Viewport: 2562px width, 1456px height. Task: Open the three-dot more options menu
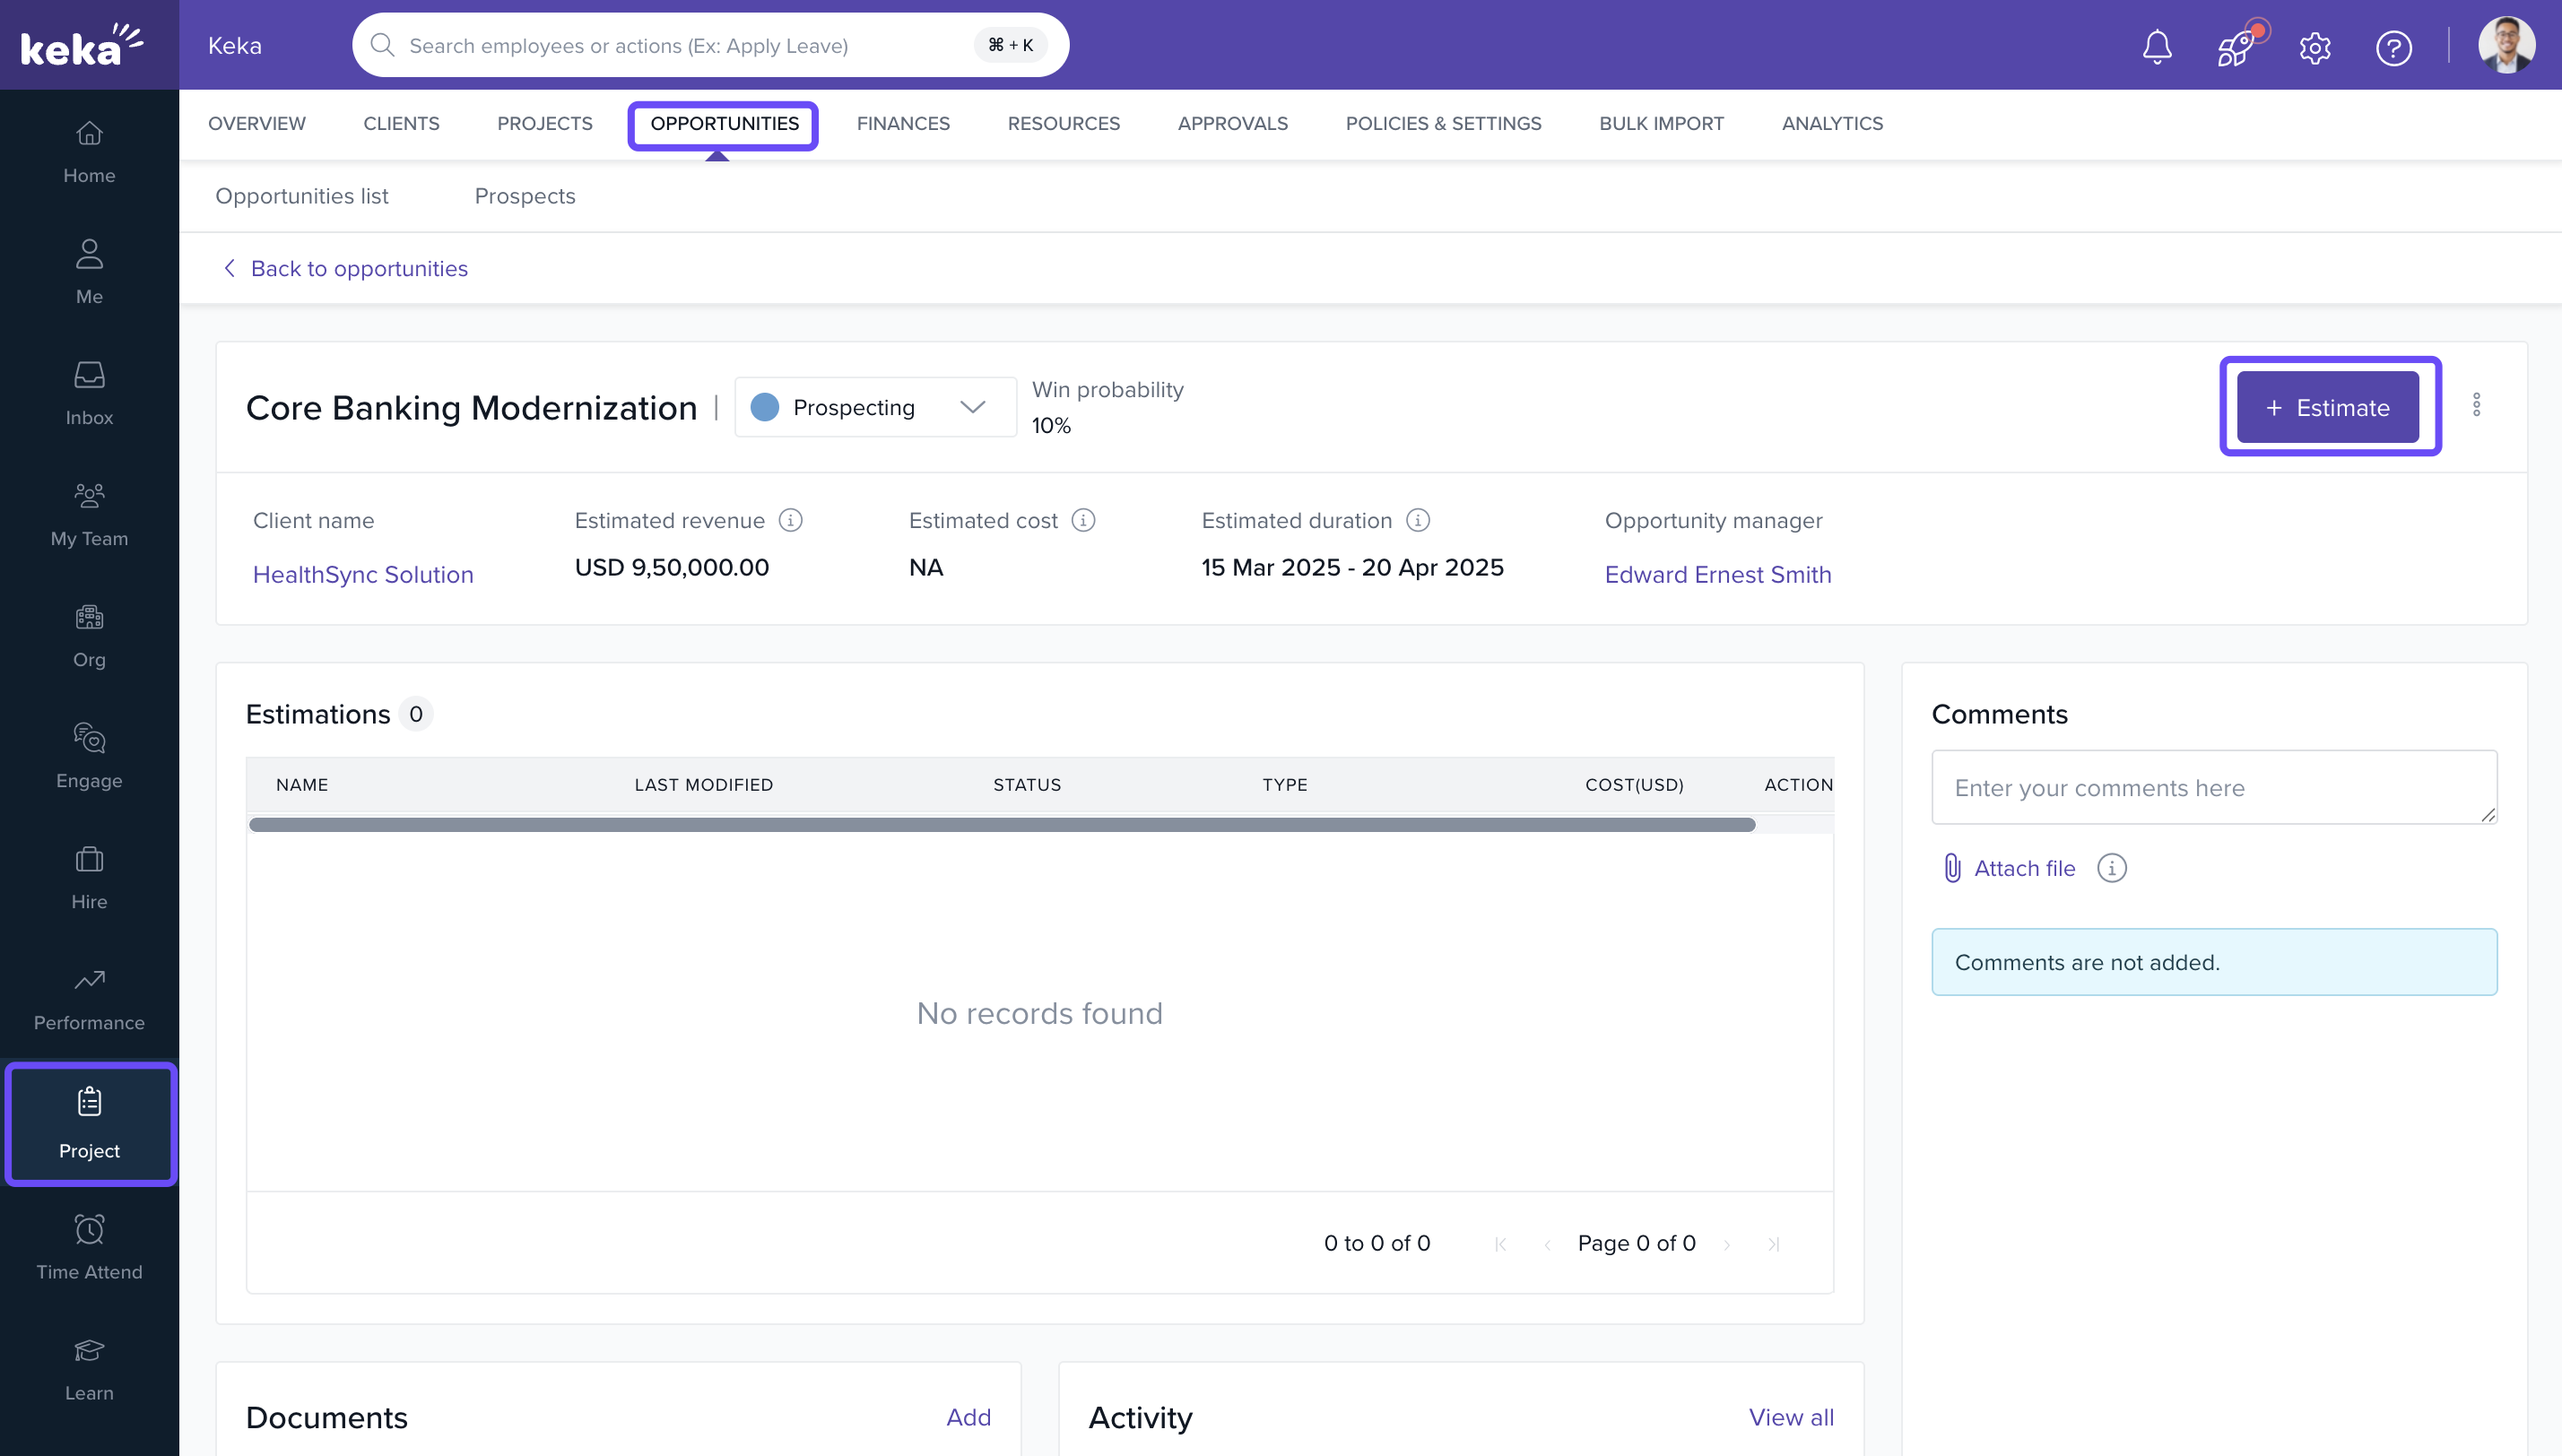click(2476, 405)
